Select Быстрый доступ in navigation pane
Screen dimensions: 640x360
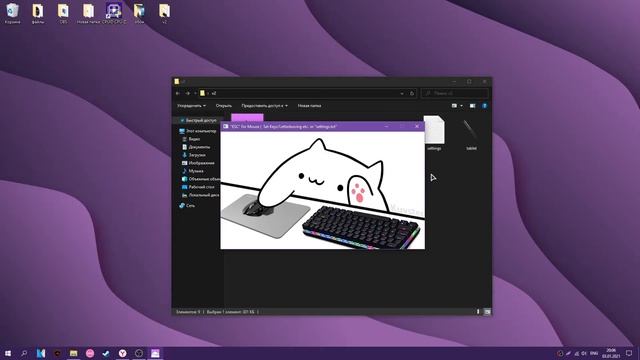(198, 120)
